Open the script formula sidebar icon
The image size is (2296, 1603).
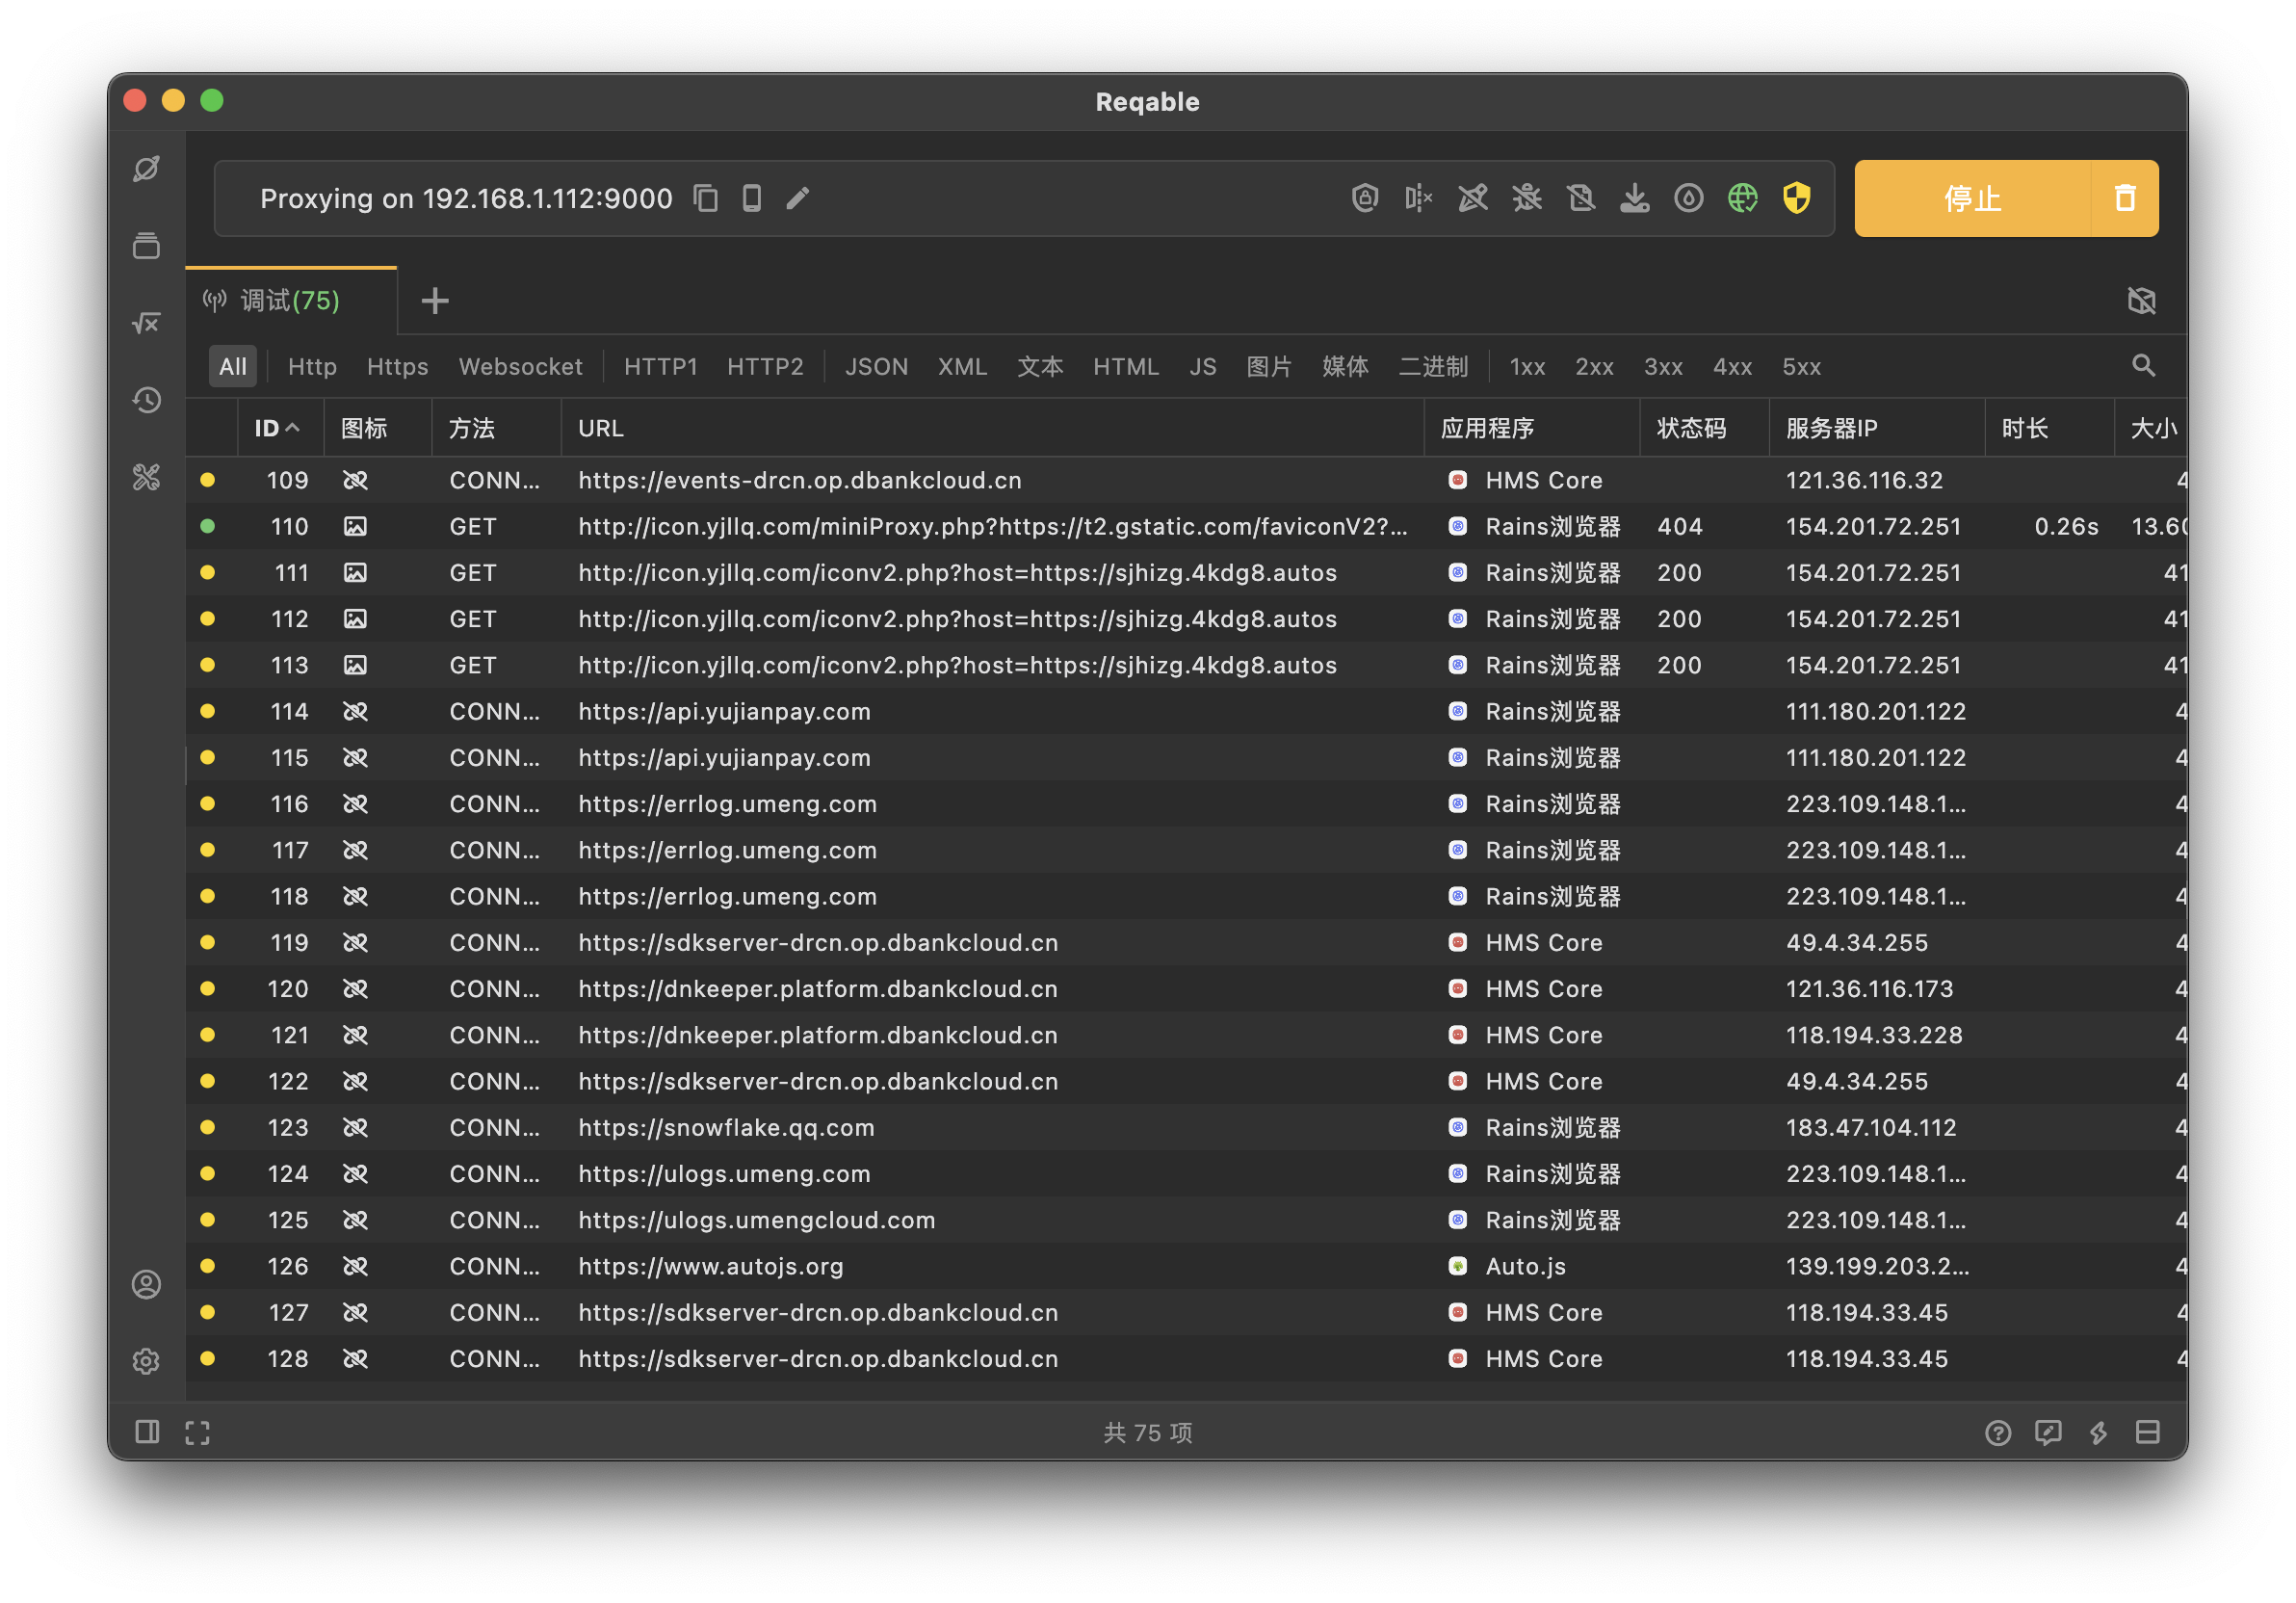pos(146,323)
